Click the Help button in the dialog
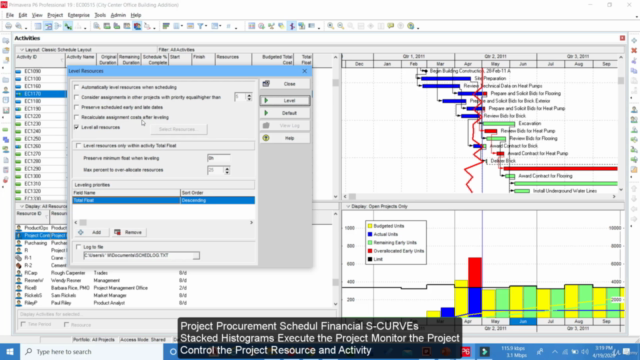This screenshot has width=640, height=360. coord(285,138)
